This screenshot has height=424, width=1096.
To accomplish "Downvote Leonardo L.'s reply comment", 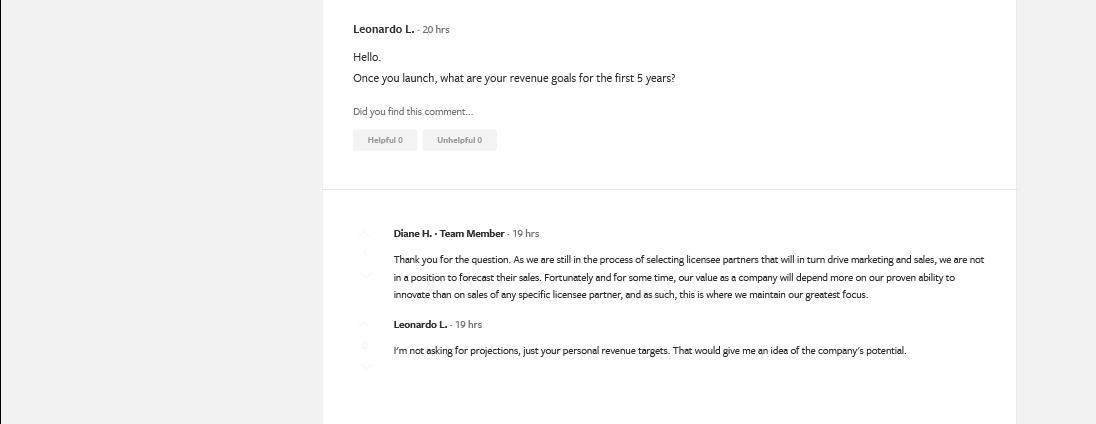I will pyautogui.click(x=364, y=366).
